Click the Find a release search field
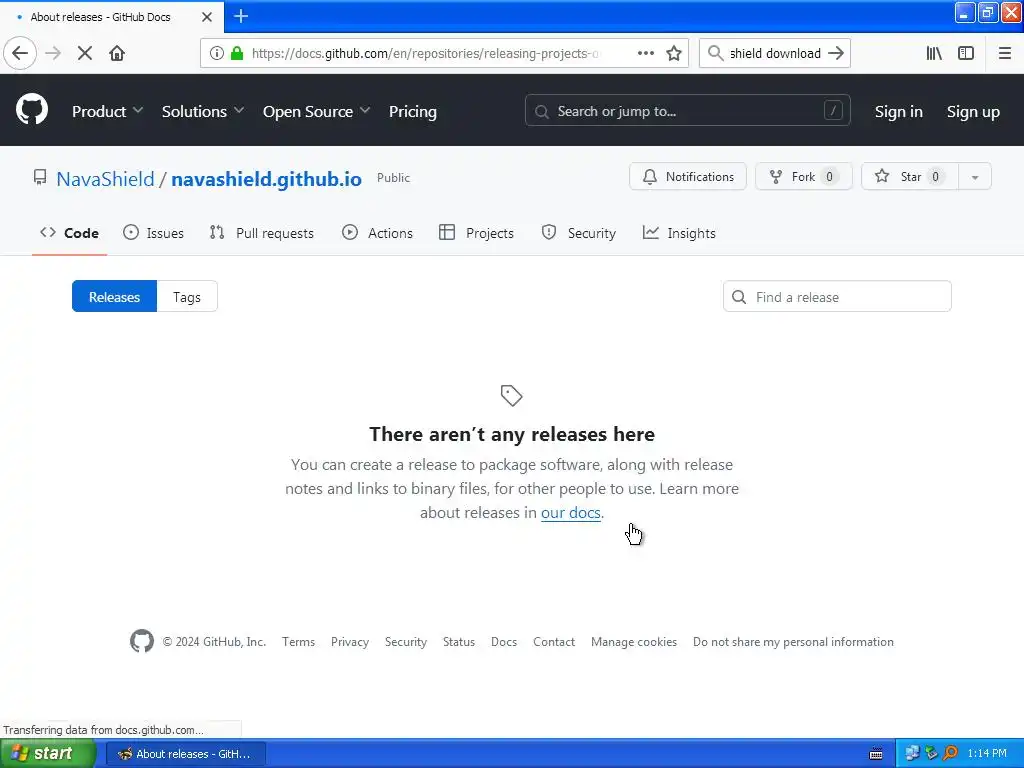The height and width of the screenshot is (768, 1024). pos(837,296)
